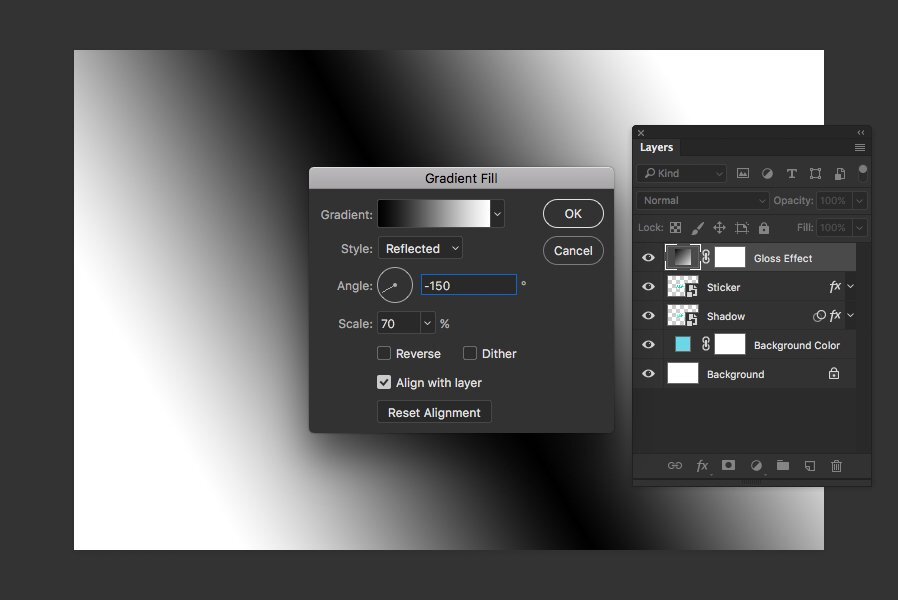Hide the Sticker layer
The height and width of the screenshot is (600, 898).
click(648, 286)
